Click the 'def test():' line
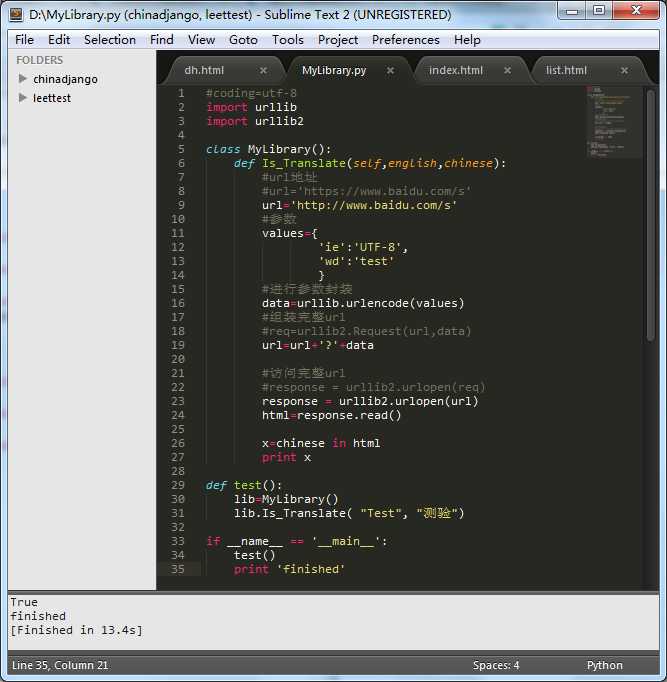 point(244,485)
